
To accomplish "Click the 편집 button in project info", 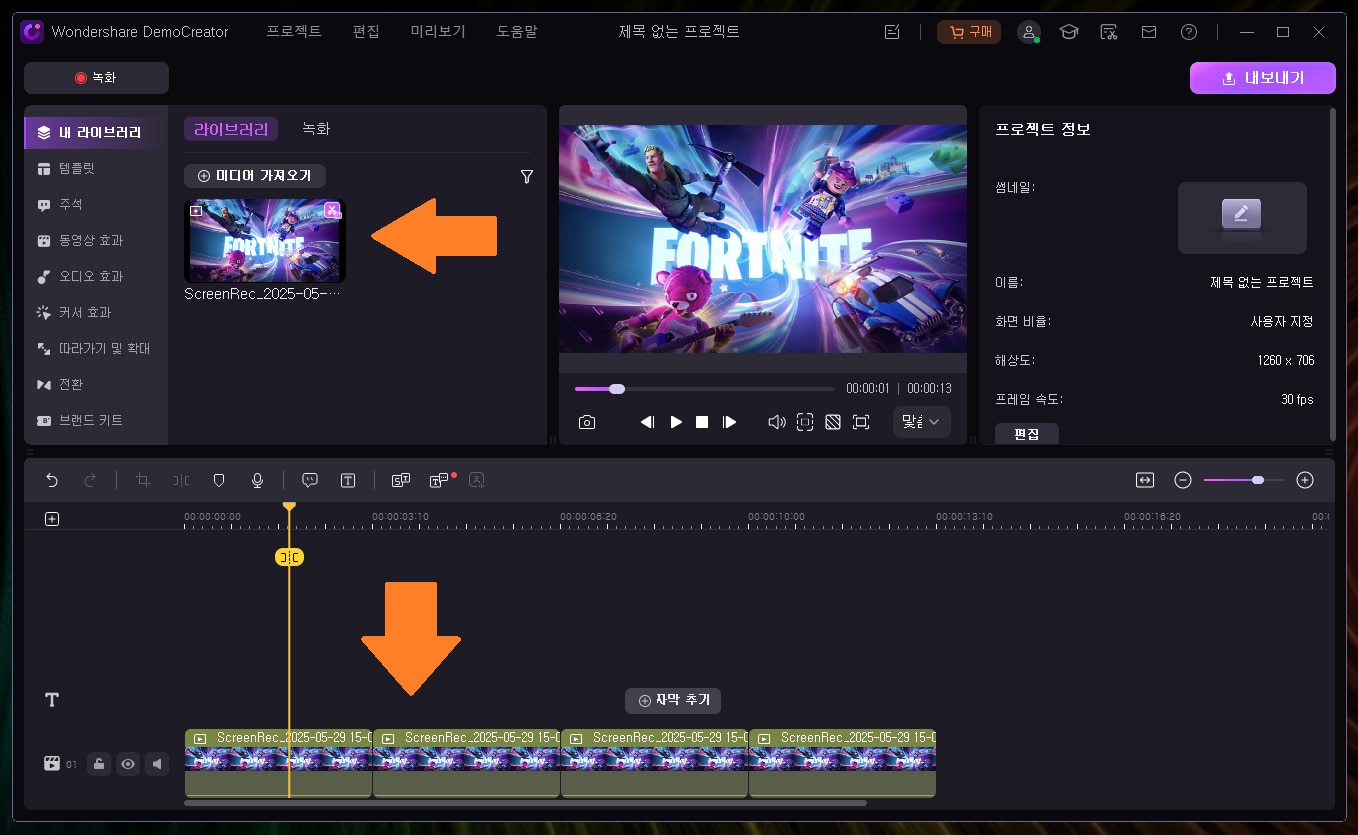I will [x=1026, y=435].
